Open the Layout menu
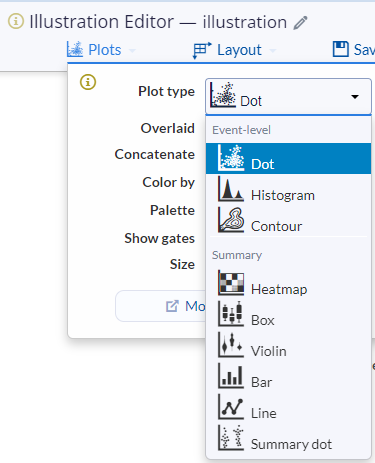This screenshot has width=375, height=463. tap(234, 50)
